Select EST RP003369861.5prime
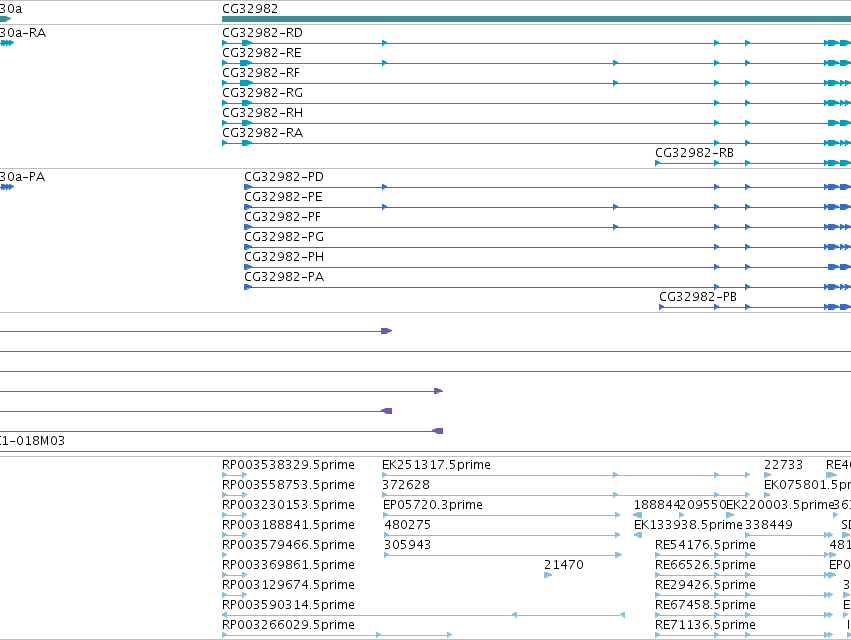Viewport: 851px width, 640px height. [288, 565]
